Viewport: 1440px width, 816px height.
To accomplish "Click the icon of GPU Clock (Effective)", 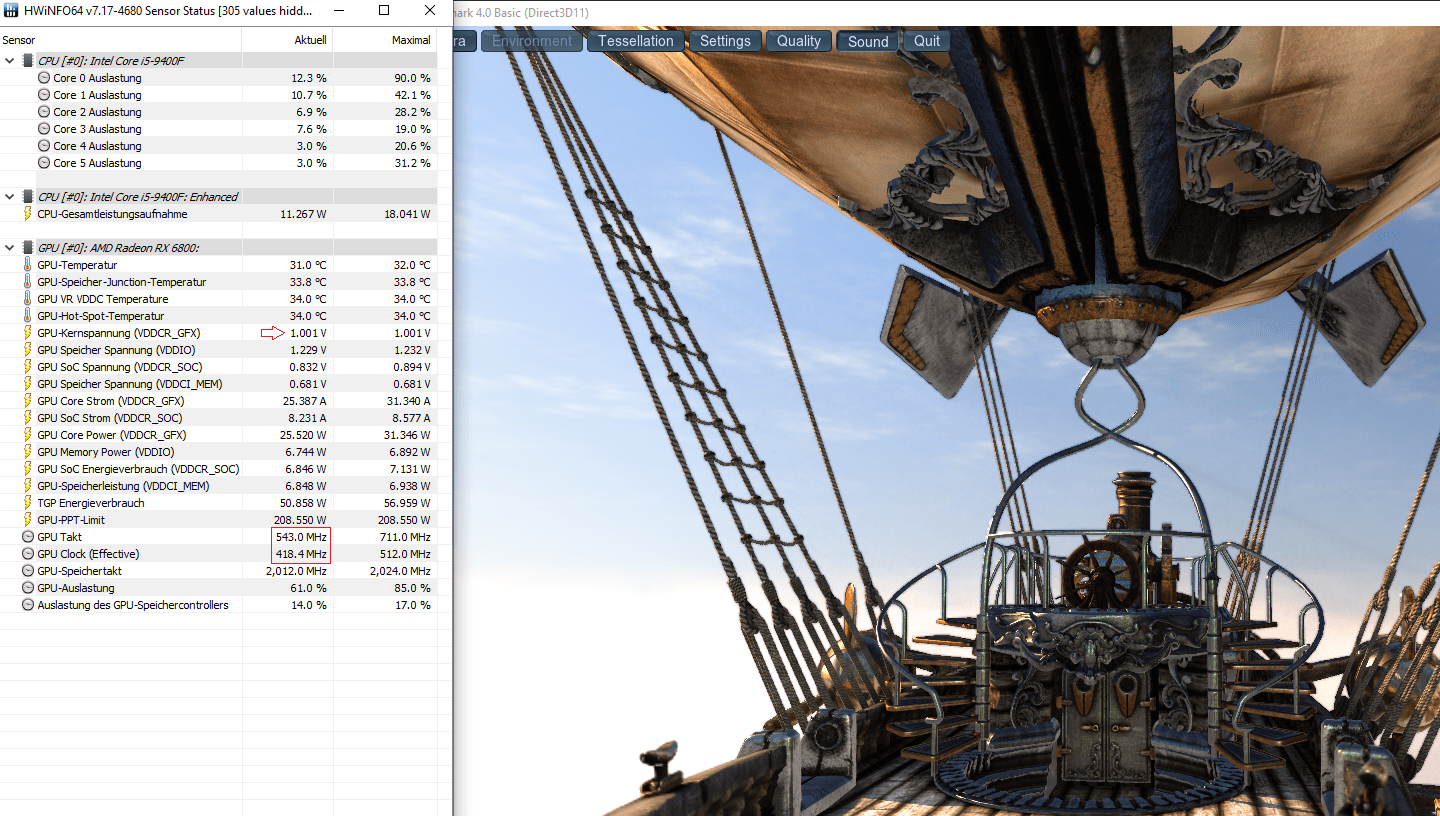I will [x=28, y=554].
